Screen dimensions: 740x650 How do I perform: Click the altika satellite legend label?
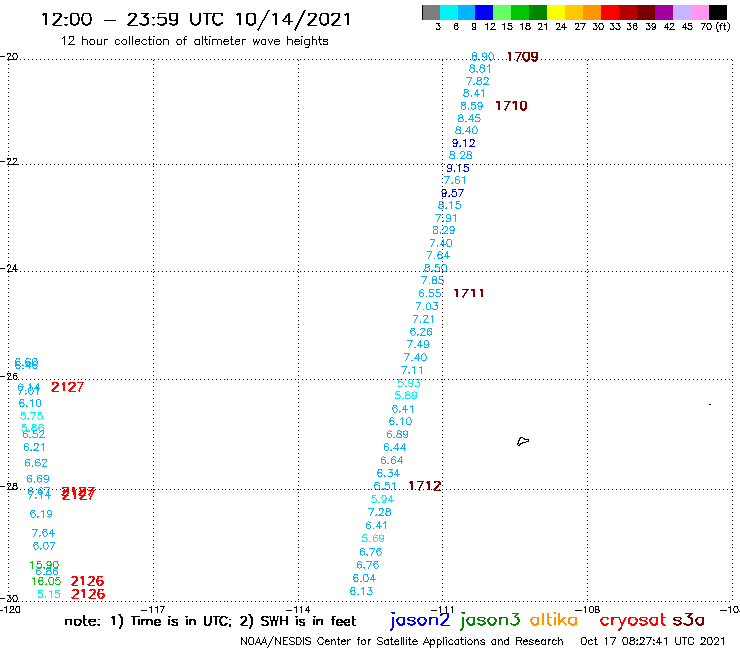[x=554, y=620]
